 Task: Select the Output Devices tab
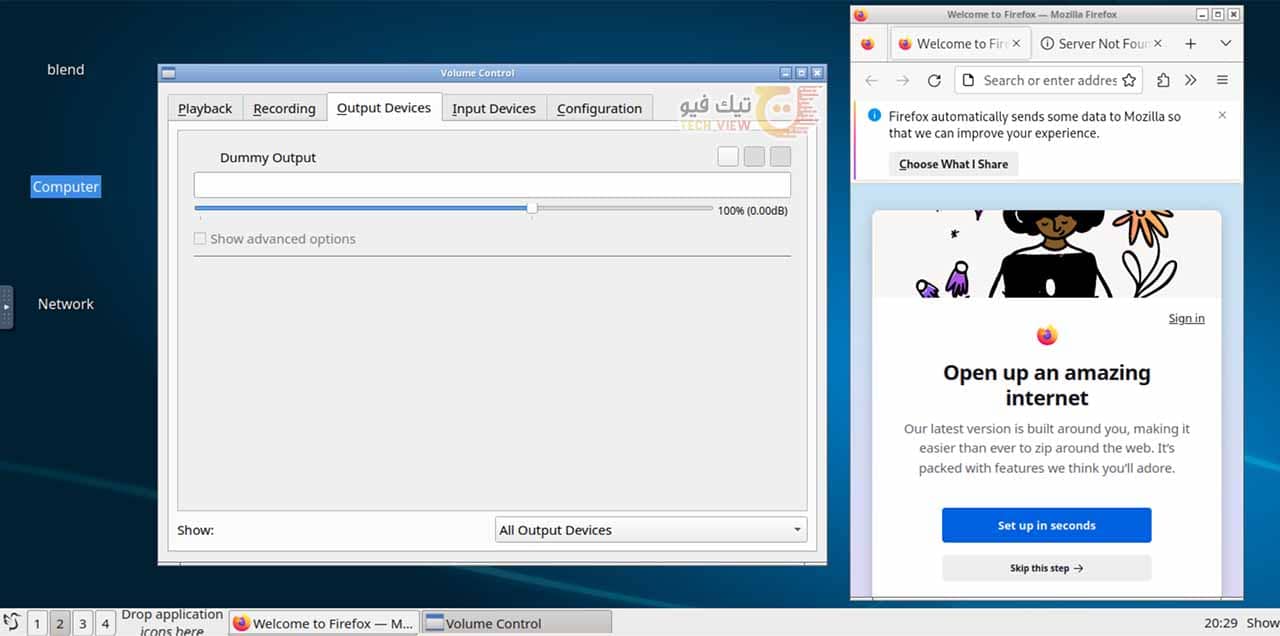click(384, 107)
